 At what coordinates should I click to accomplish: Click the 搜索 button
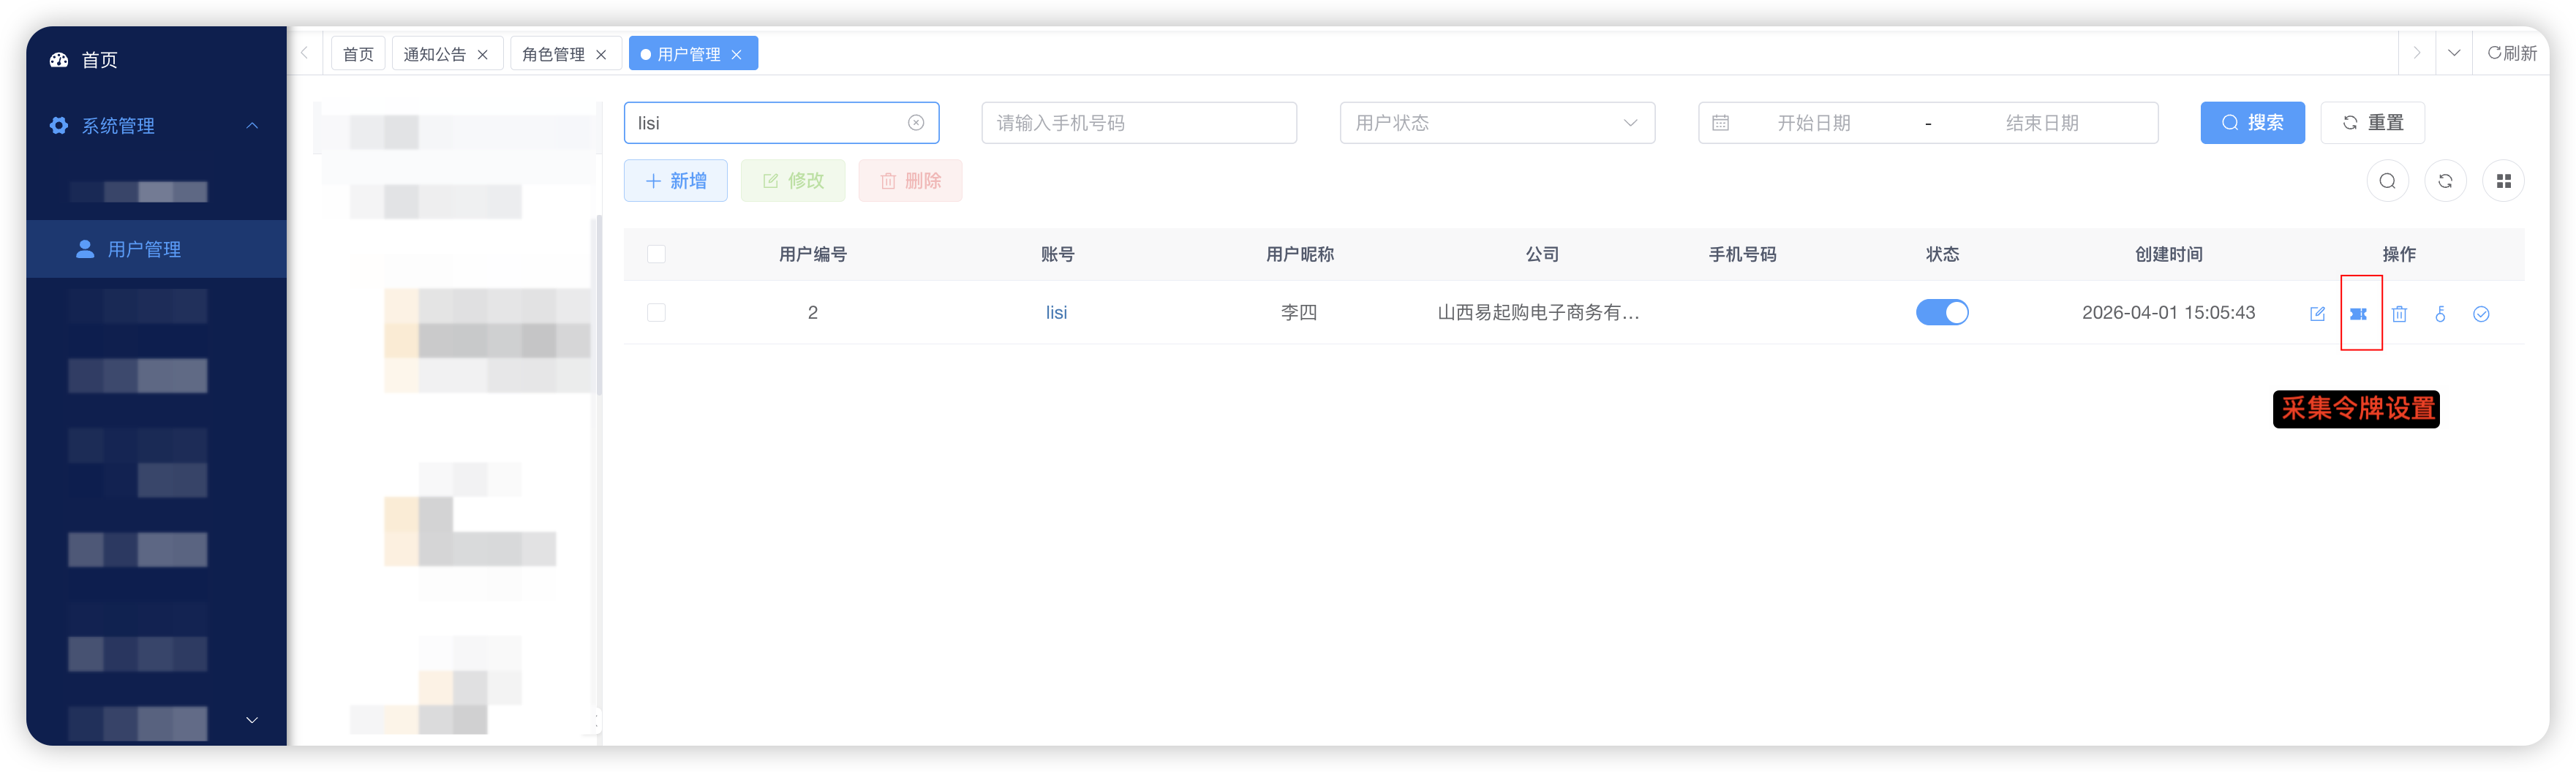2252,123
